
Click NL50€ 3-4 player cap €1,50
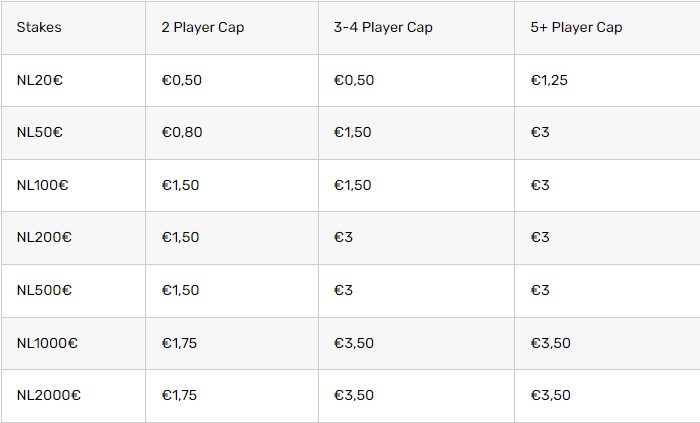pyautogui.click(x=353, y=133)
